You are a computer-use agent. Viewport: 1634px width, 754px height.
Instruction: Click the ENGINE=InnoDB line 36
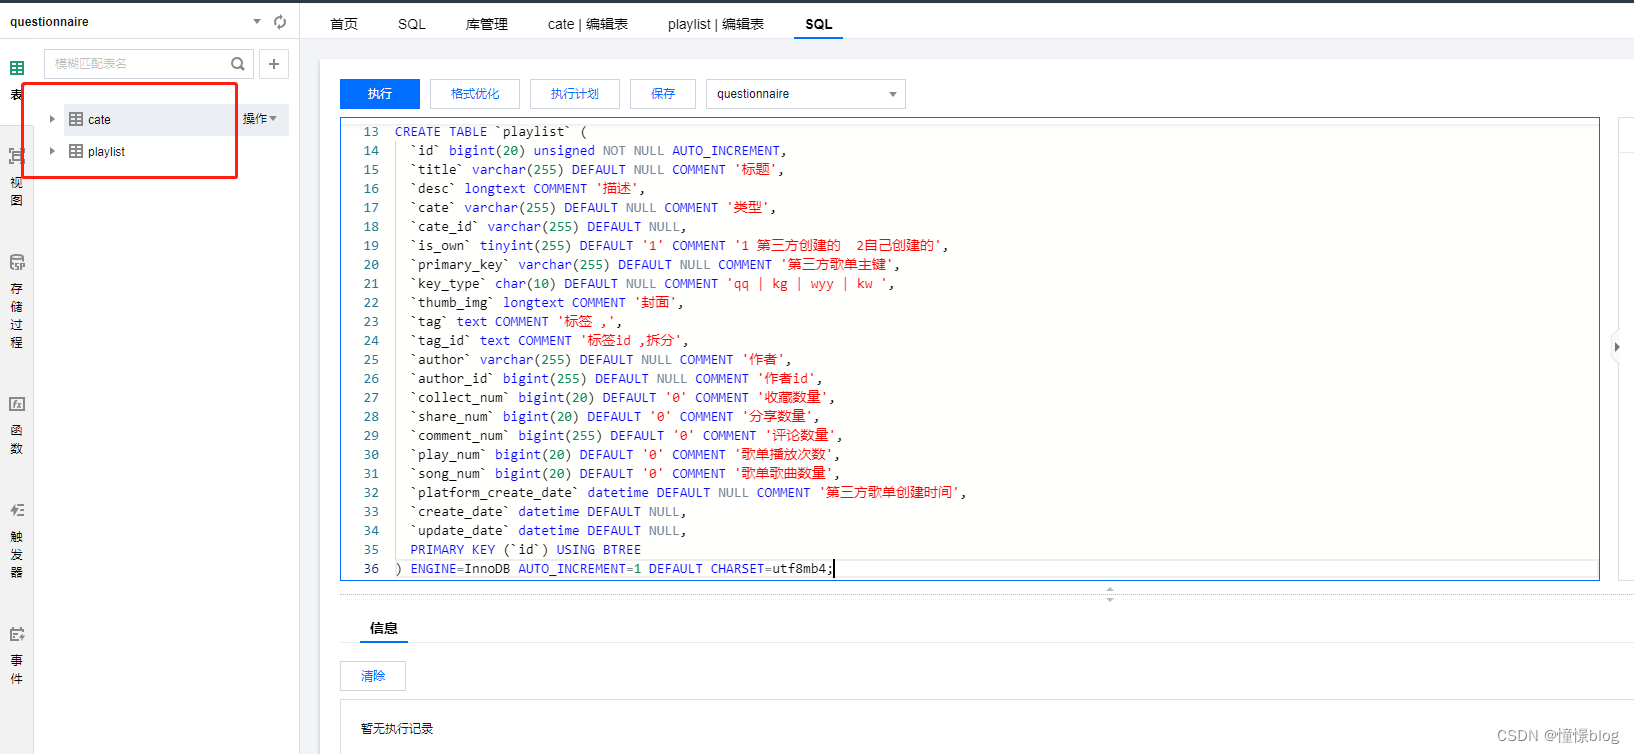coord(614,569)
